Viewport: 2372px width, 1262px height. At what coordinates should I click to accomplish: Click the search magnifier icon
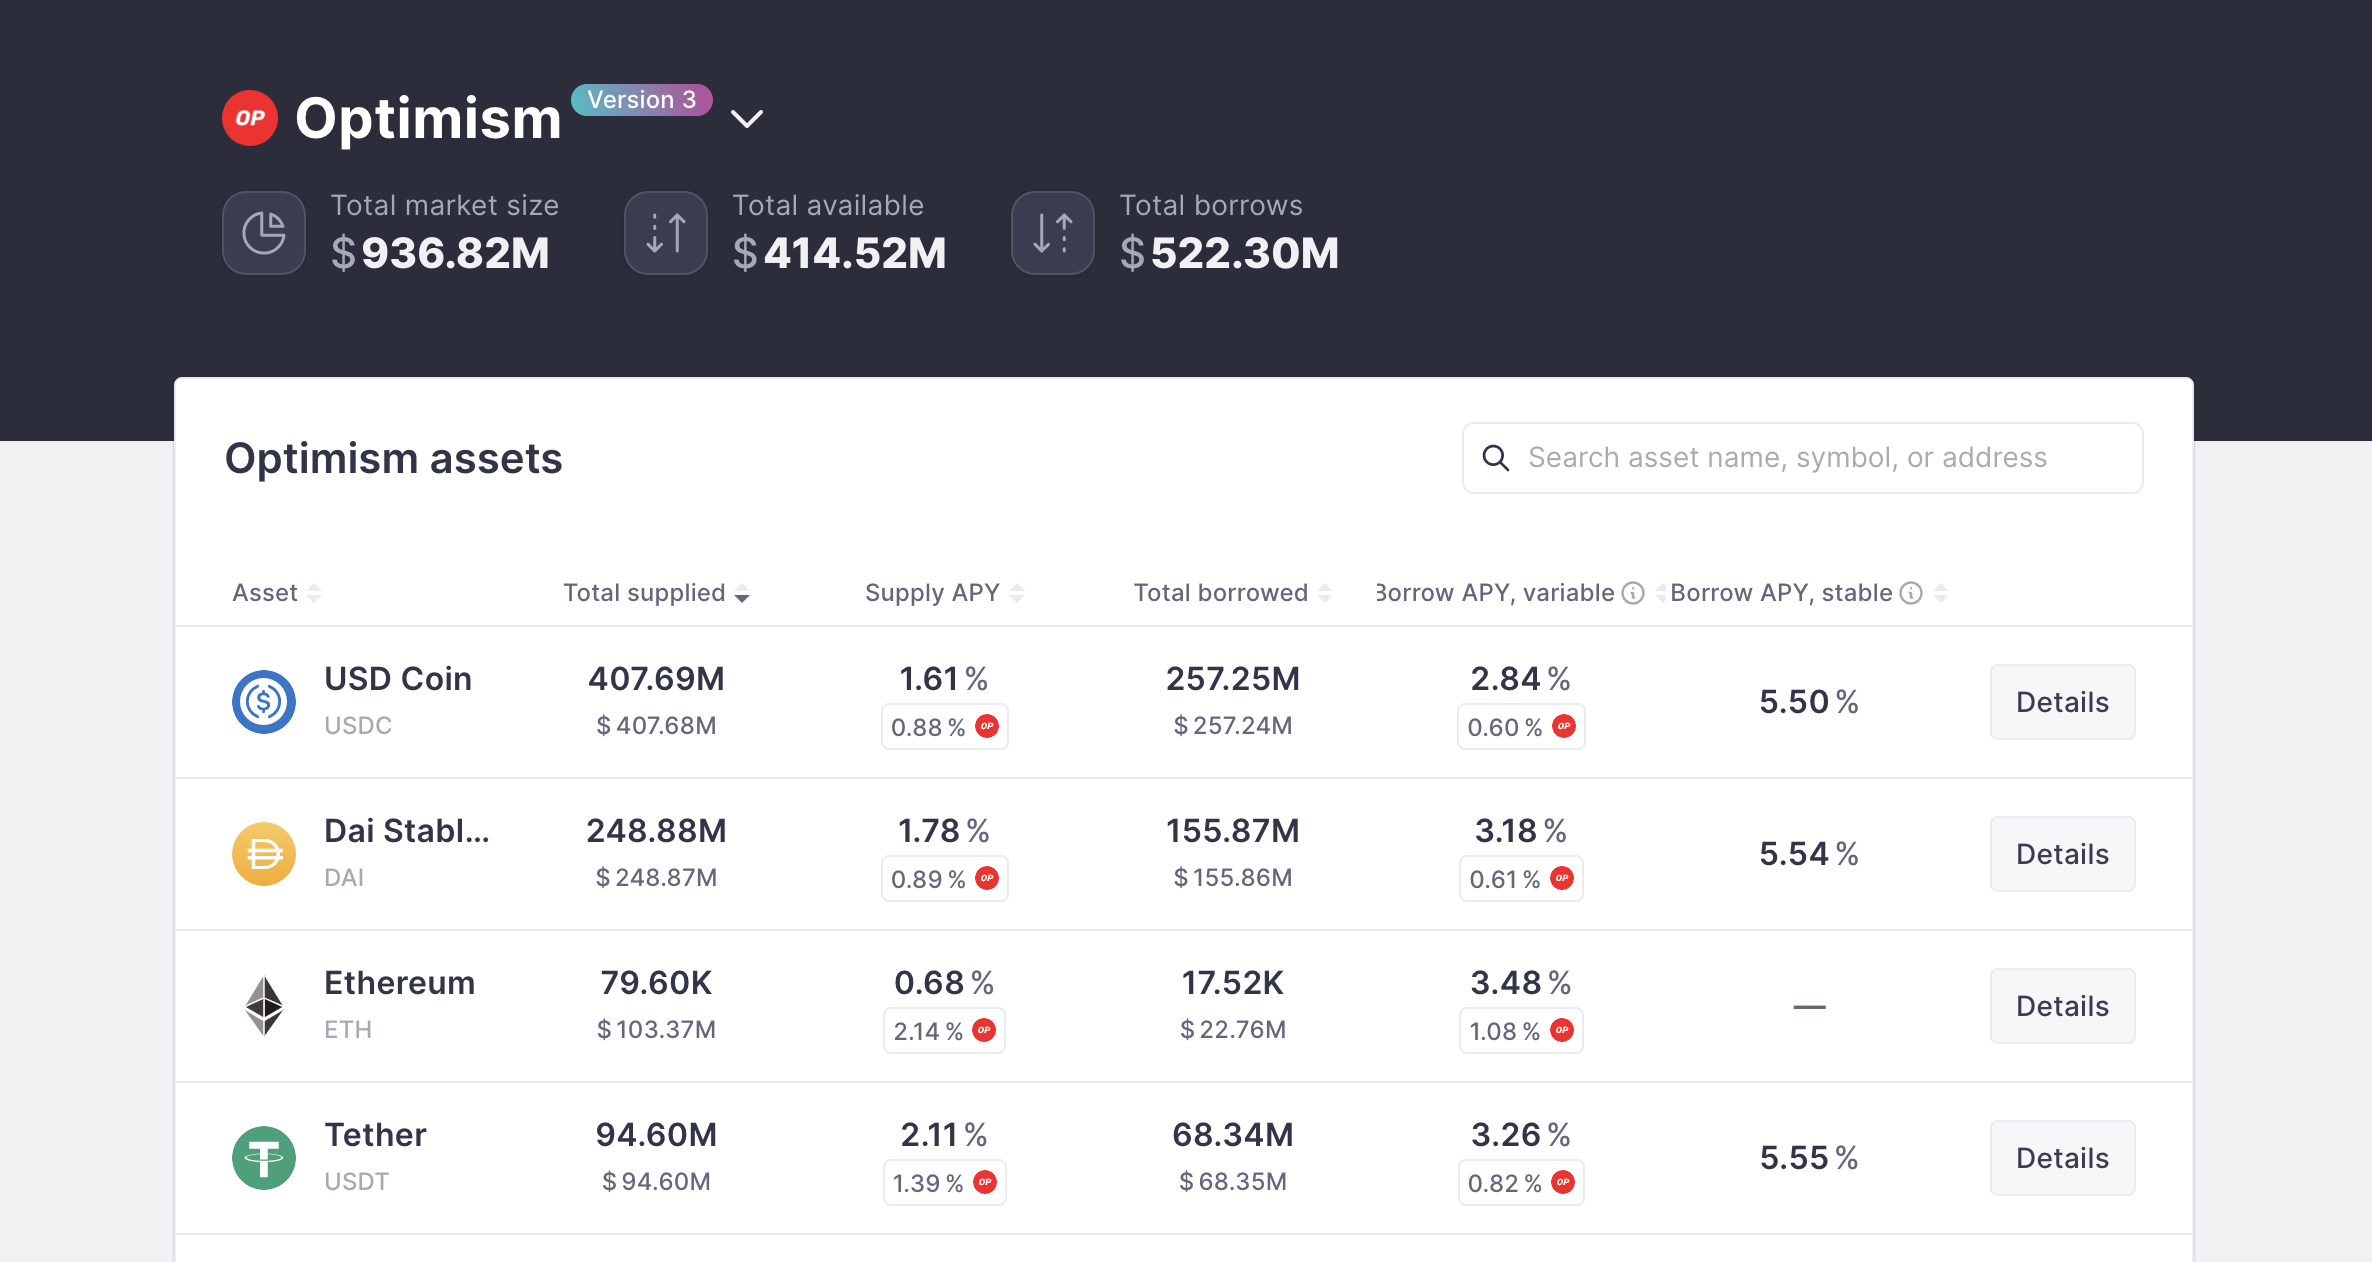coord(1496,458)
